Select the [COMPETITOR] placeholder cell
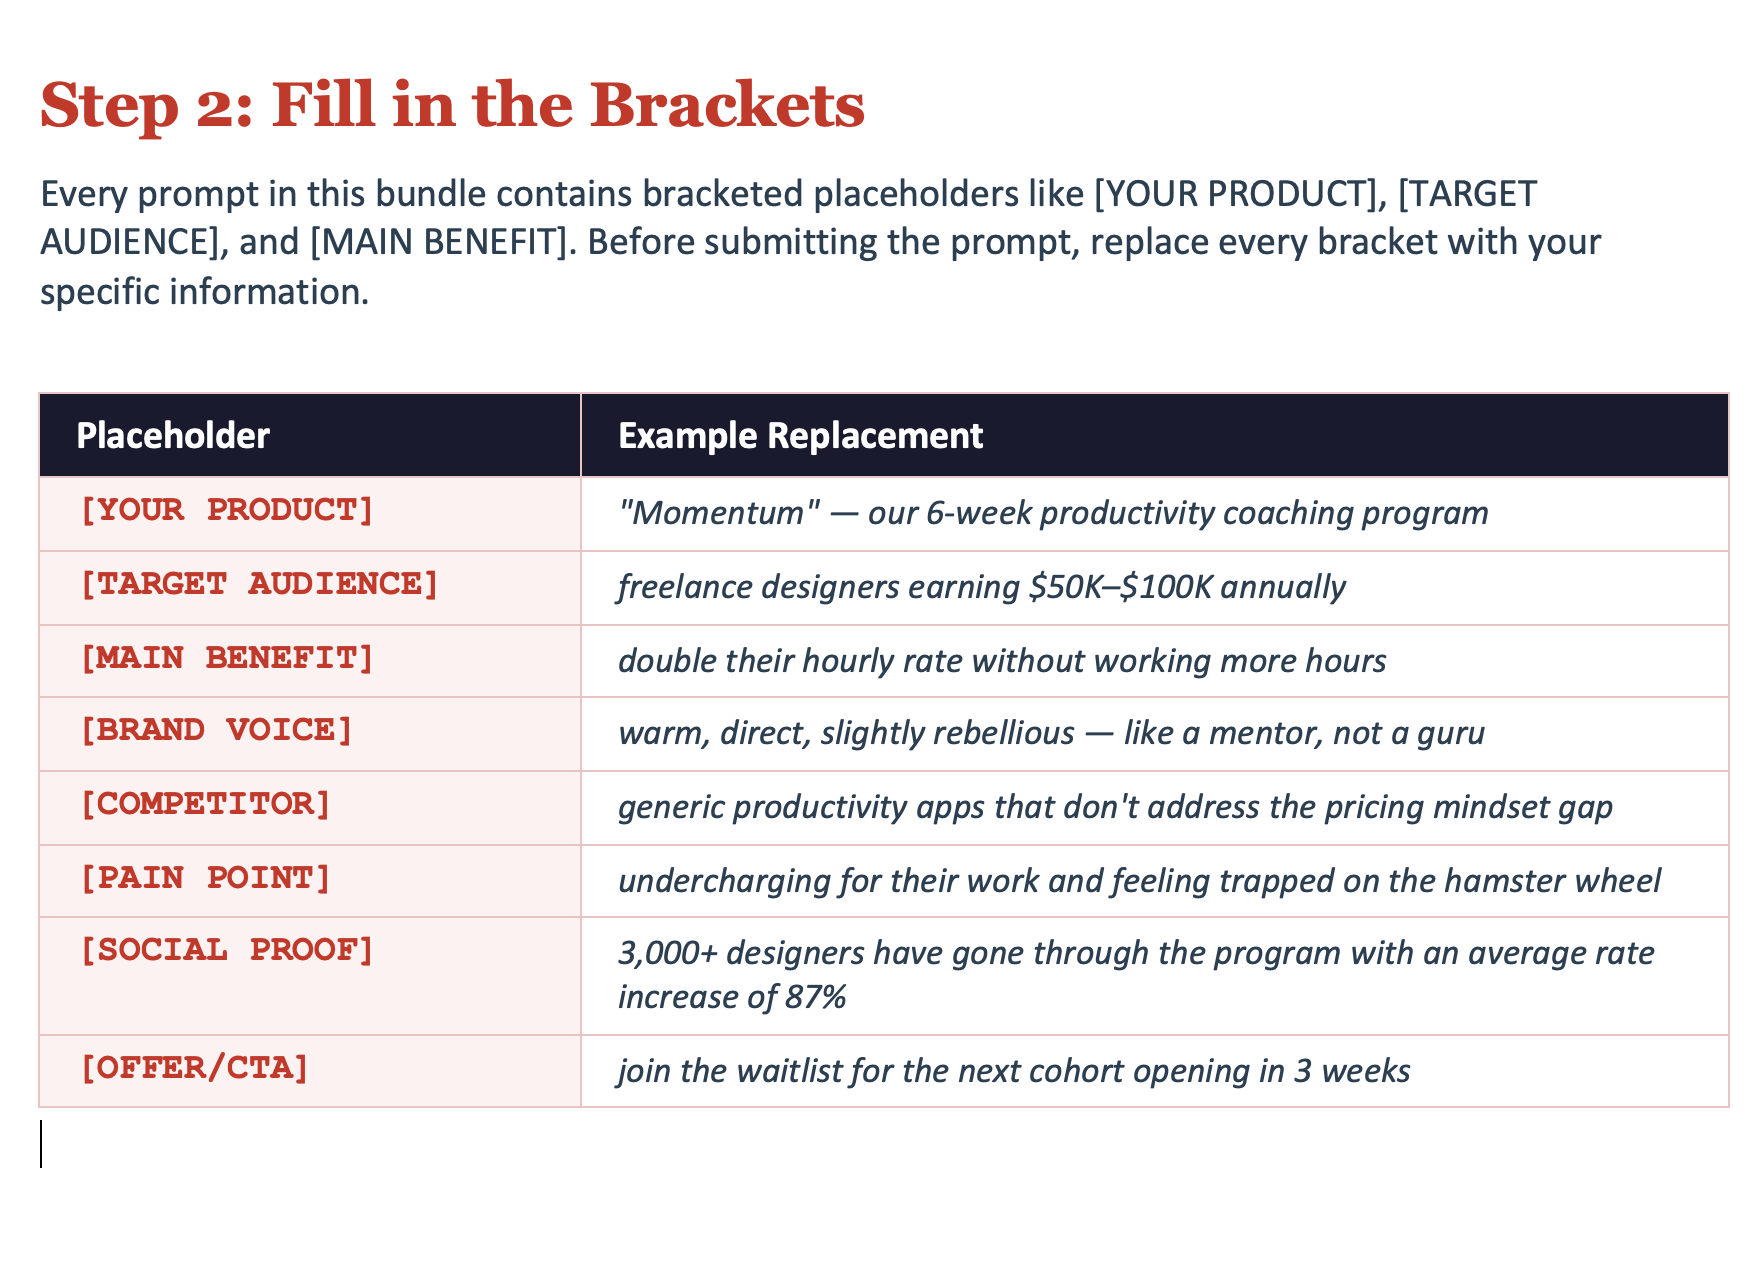The image size is (1748, 1268). (205, 806)
